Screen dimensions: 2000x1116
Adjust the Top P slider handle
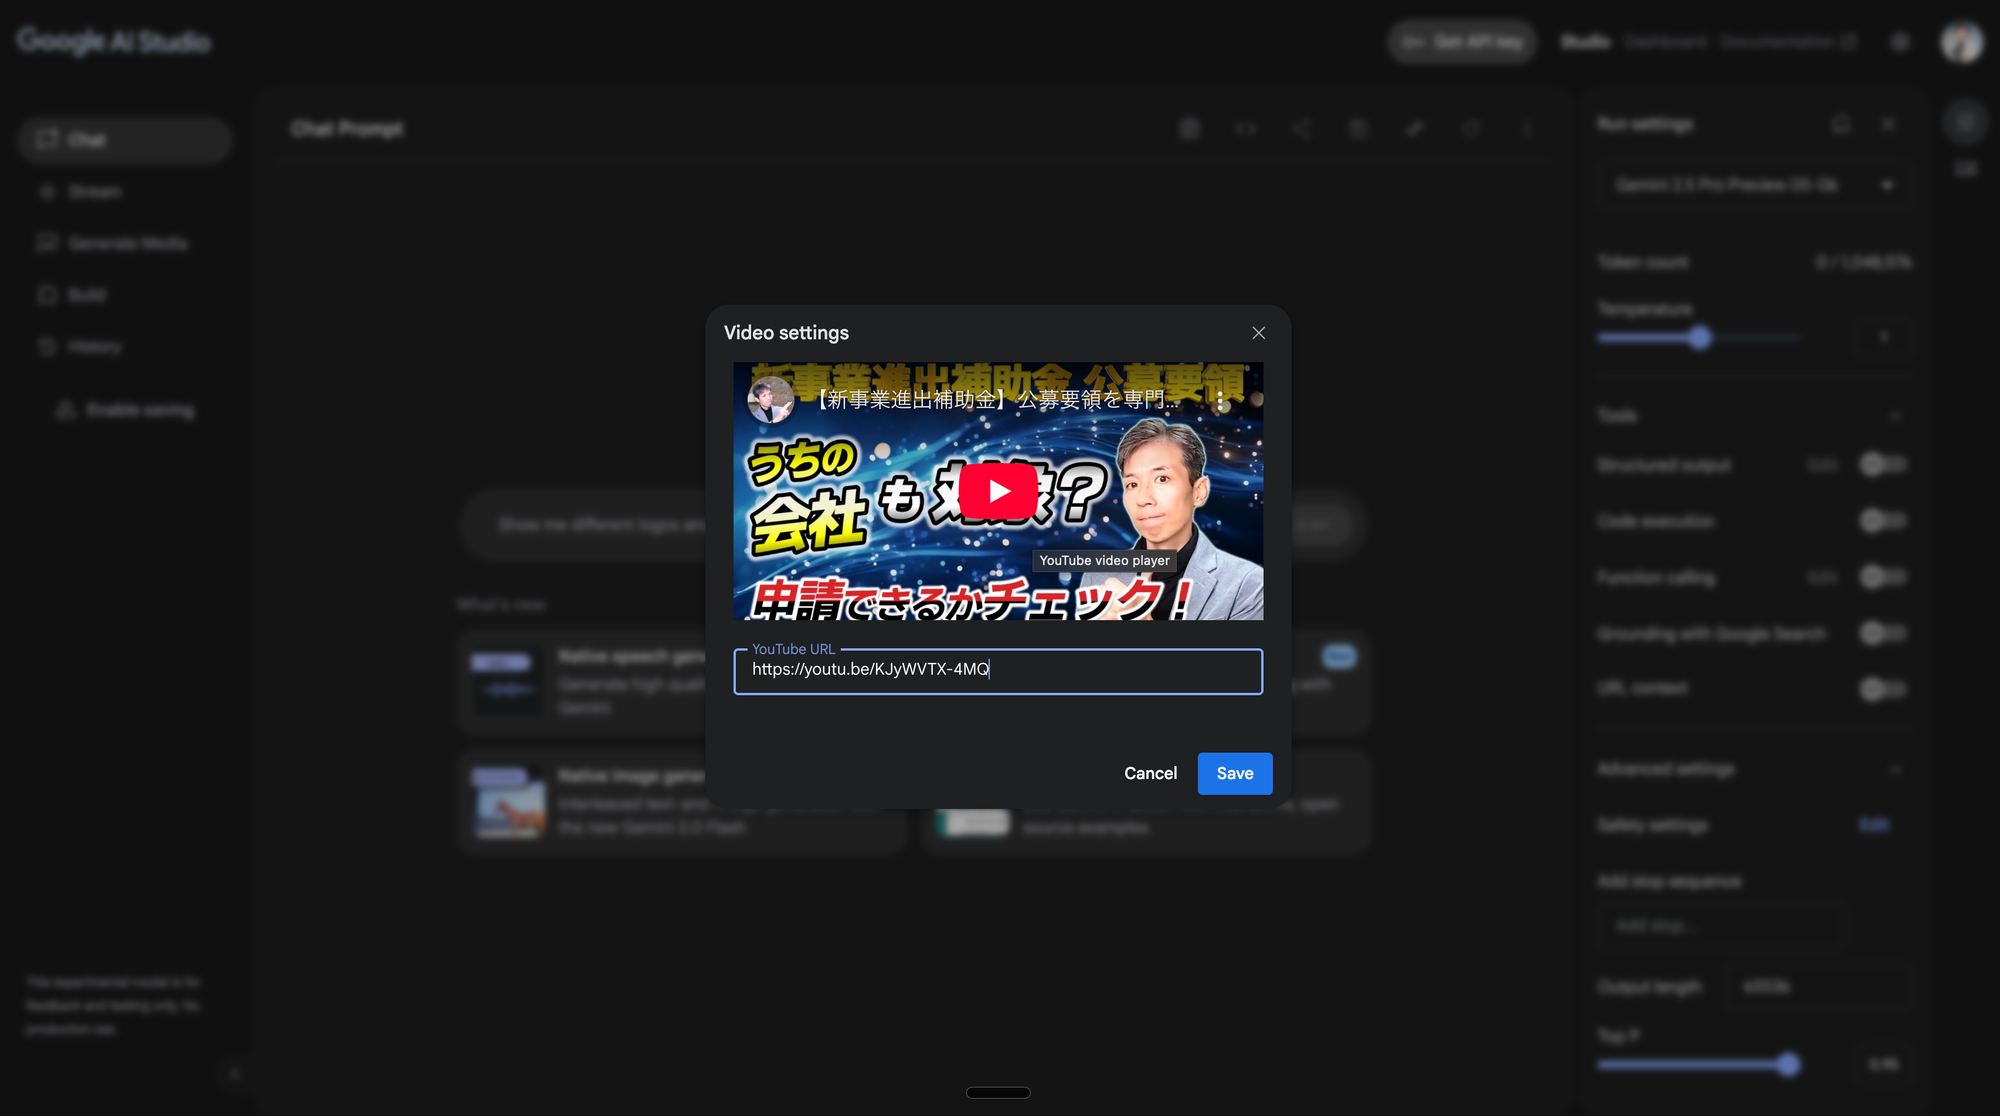coord(1788,1065)
